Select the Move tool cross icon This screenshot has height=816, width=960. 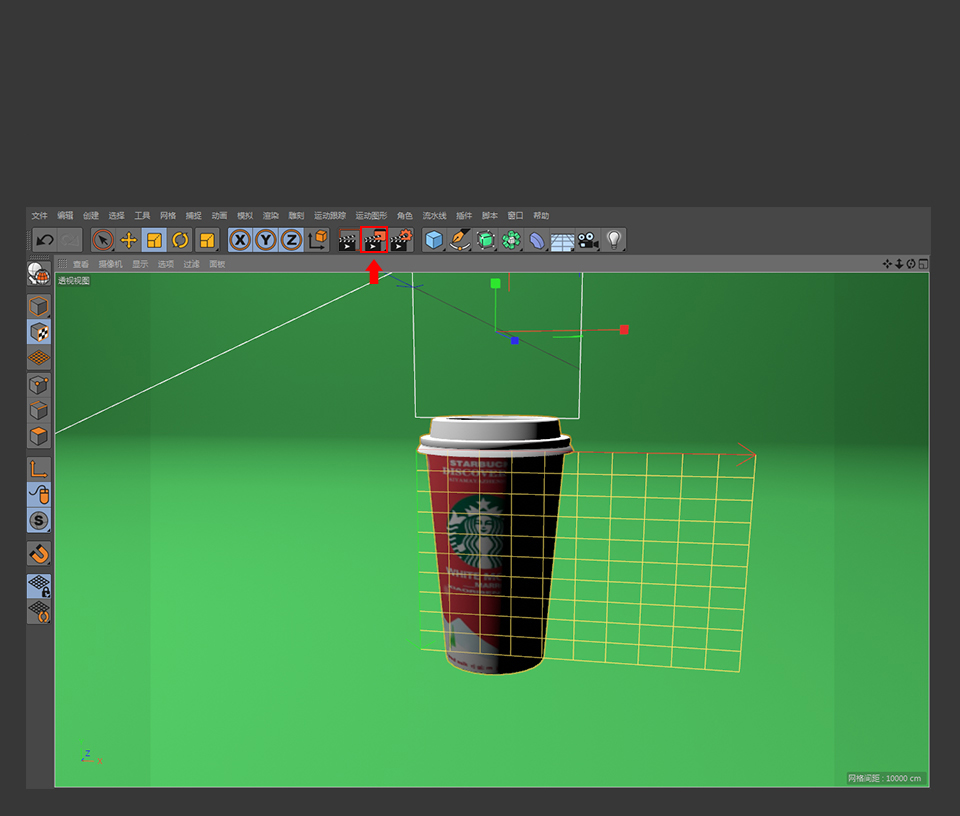coord(129,240)
